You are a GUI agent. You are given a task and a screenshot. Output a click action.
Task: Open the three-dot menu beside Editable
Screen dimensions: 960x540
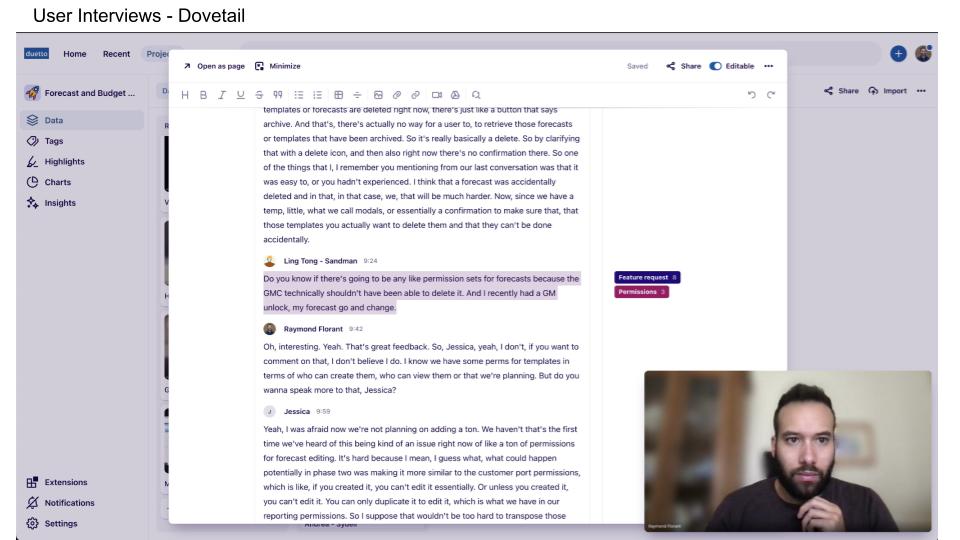pyautogui.click(x=768, y=66)
